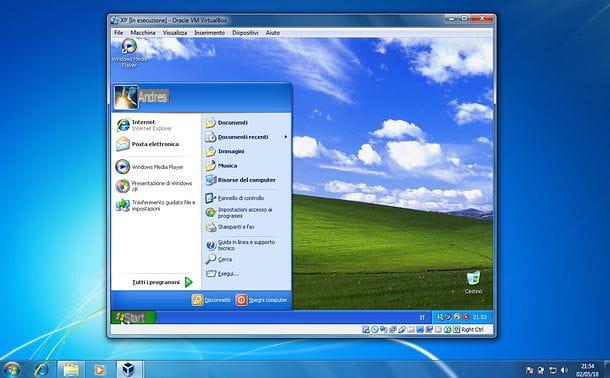This screenshot has width=610, height=378.
Task: Click Cerca in the Start menu
Action: click(x=219, y=259)
